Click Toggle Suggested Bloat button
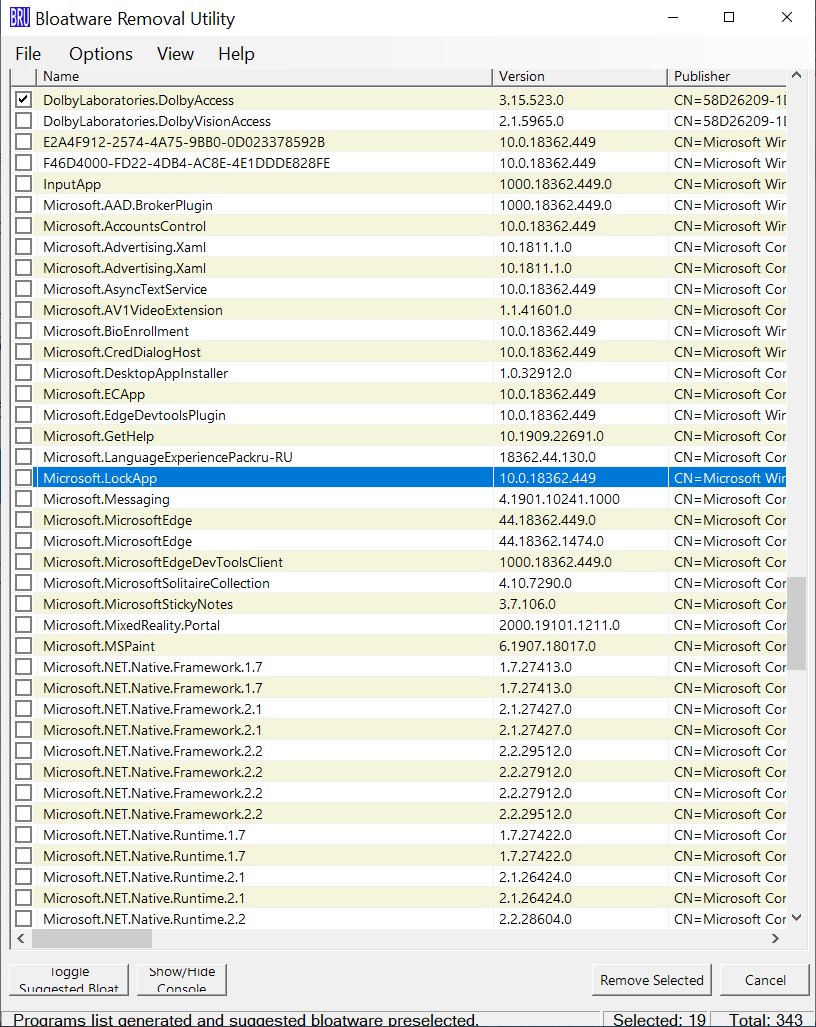Viewport: 816px width, 1027px height. click(x=69, y=979)
